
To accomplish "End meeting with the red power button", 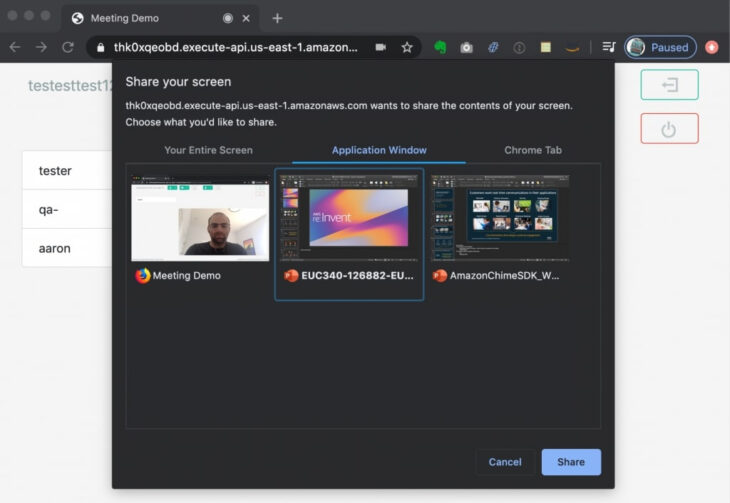I will pyautogui.click(x=669, y=129).
